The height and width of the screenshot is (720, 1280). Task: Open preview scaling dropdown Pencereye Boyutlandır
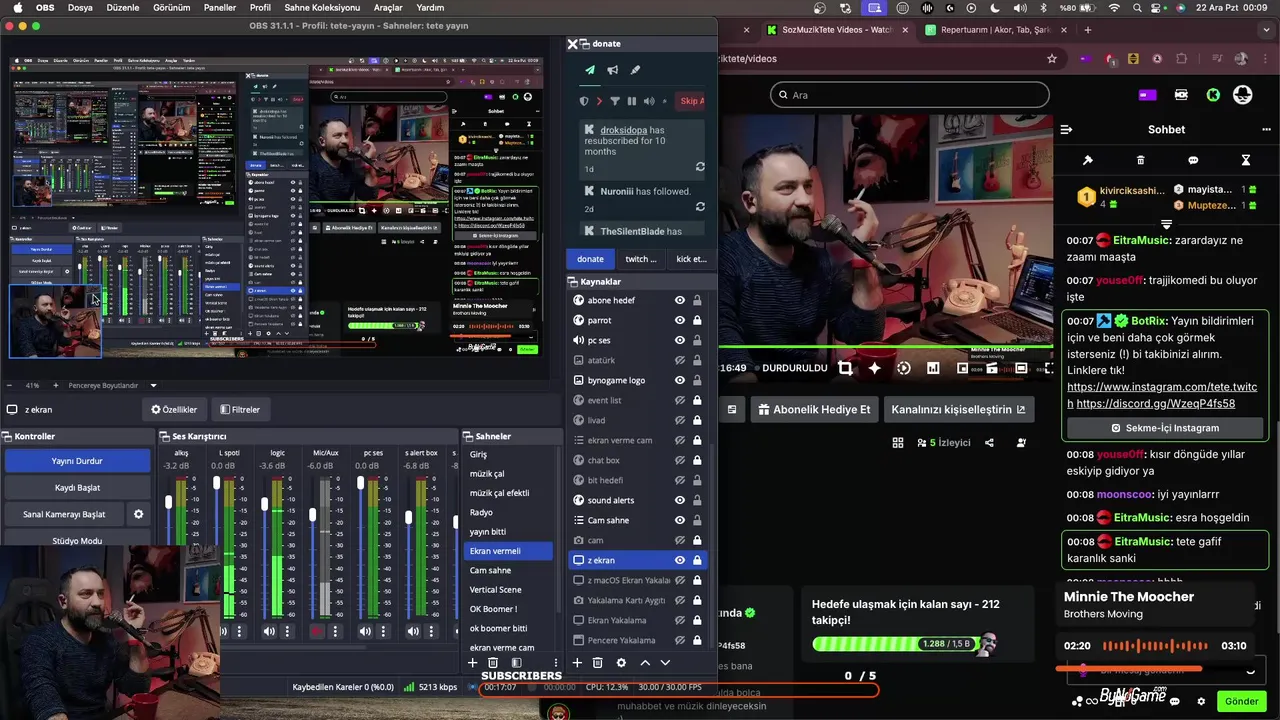(113, 385)
